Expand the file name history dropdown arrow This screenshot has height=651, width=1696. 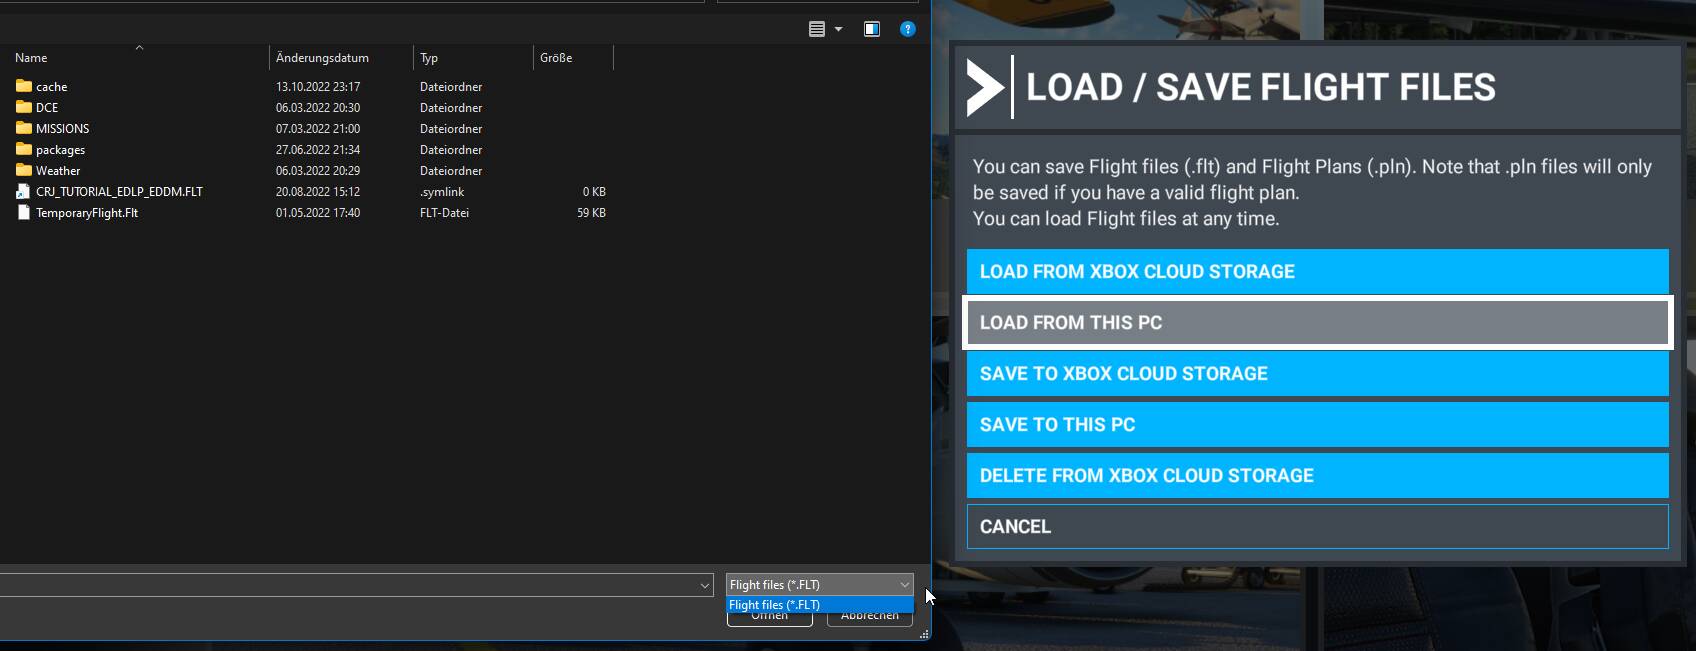click(705, 586)
